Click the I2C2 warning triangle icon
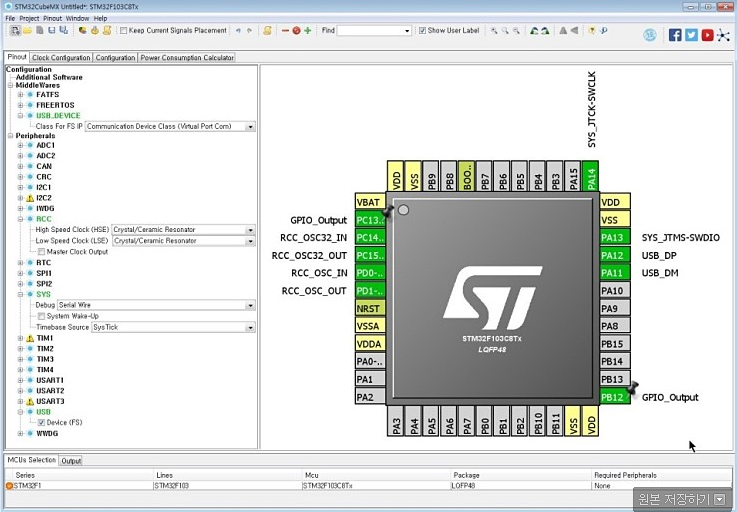The image size is (737, 512). pyautogui.click(x=30, y=198)
